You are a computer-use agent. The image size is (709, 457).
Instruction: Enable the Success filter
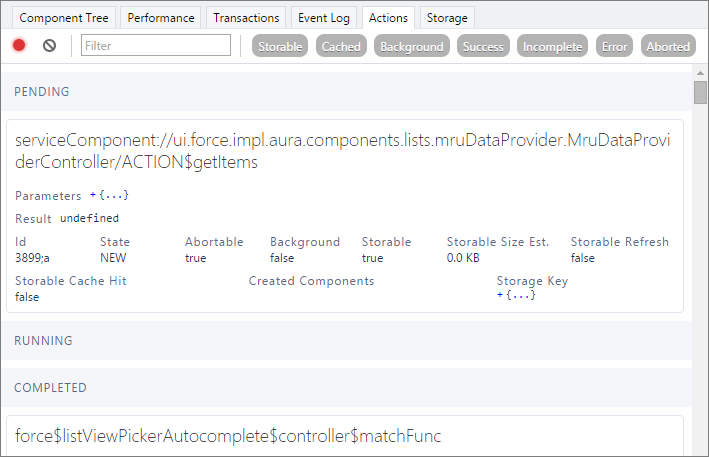point(483,46)
